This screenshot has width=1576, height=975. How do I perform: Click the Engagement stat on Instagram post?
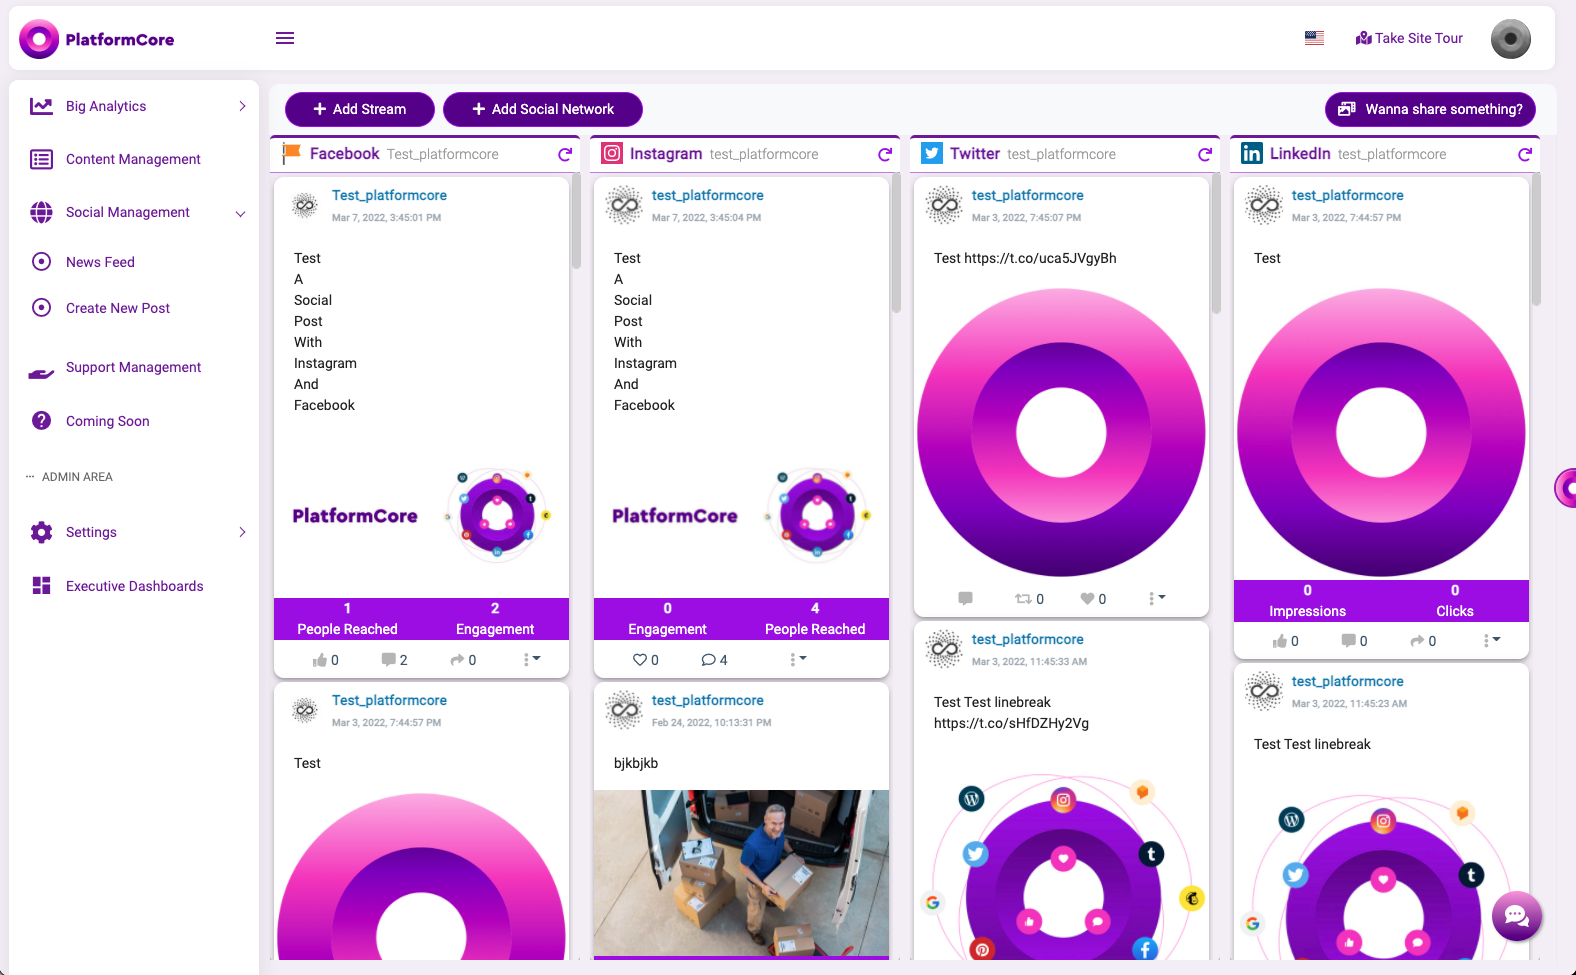(667, 619)
